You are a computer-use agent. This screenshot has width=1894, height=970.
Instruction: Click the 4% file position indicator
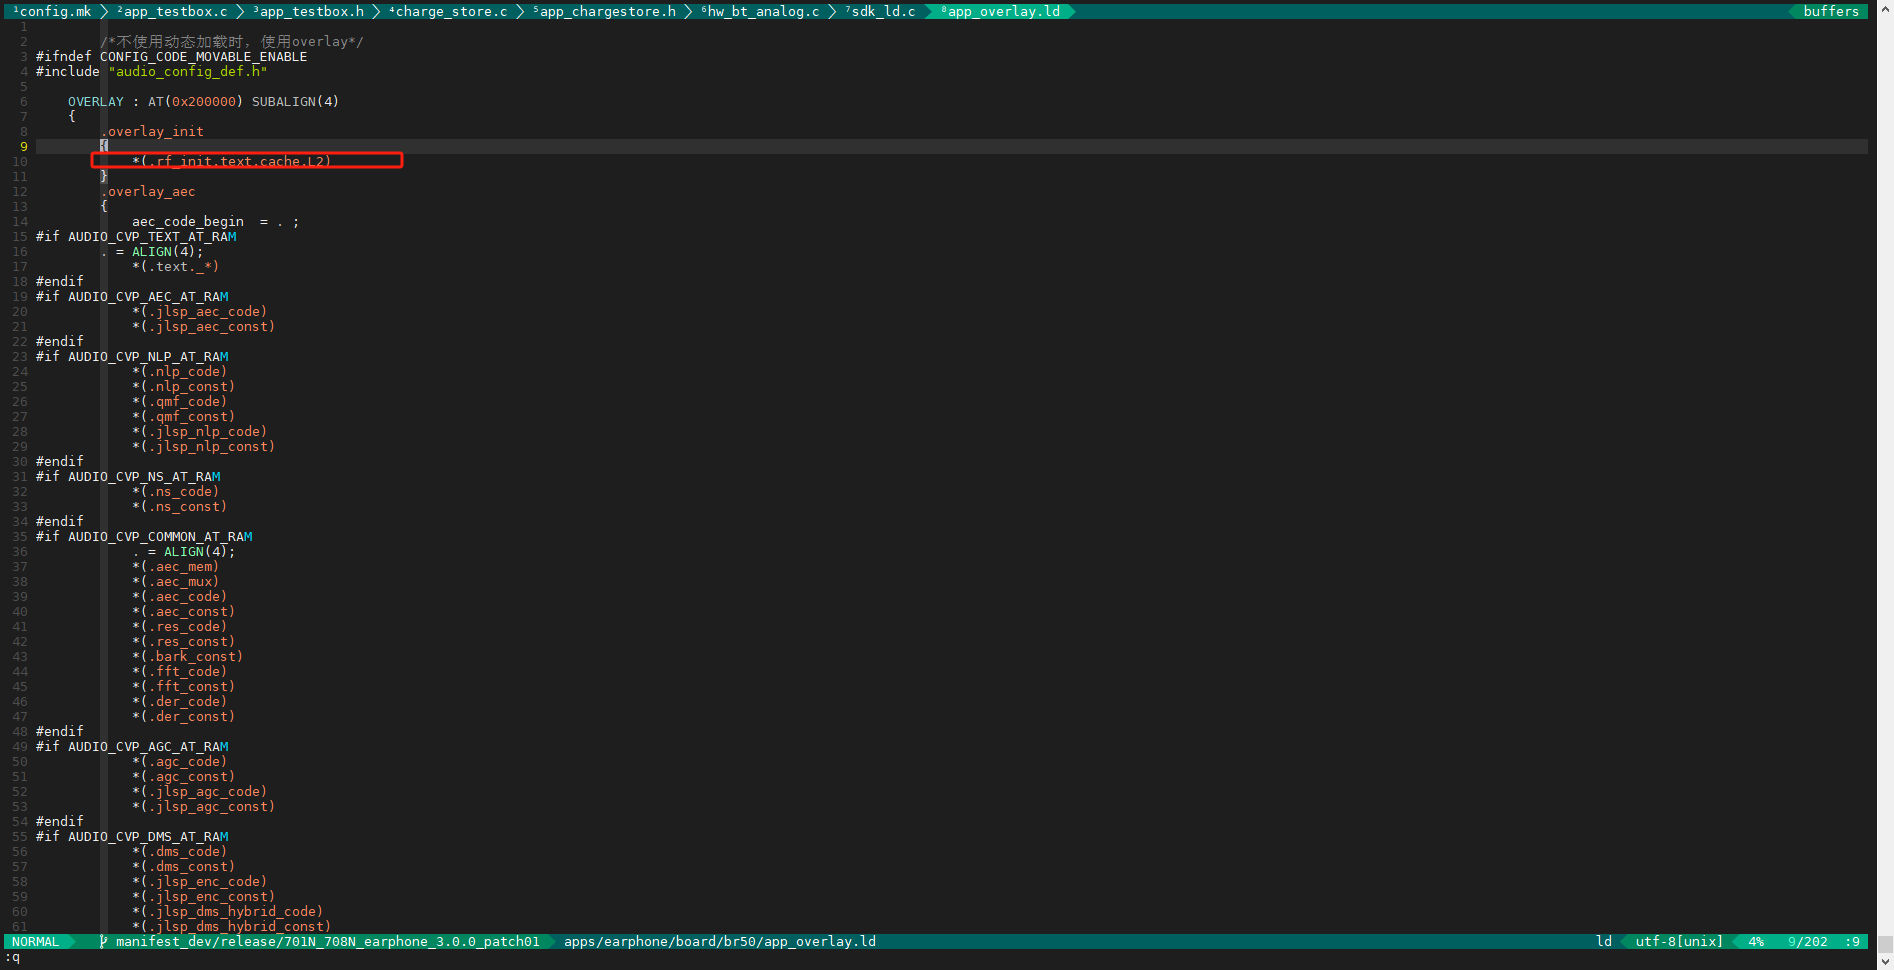(1756, 942)
